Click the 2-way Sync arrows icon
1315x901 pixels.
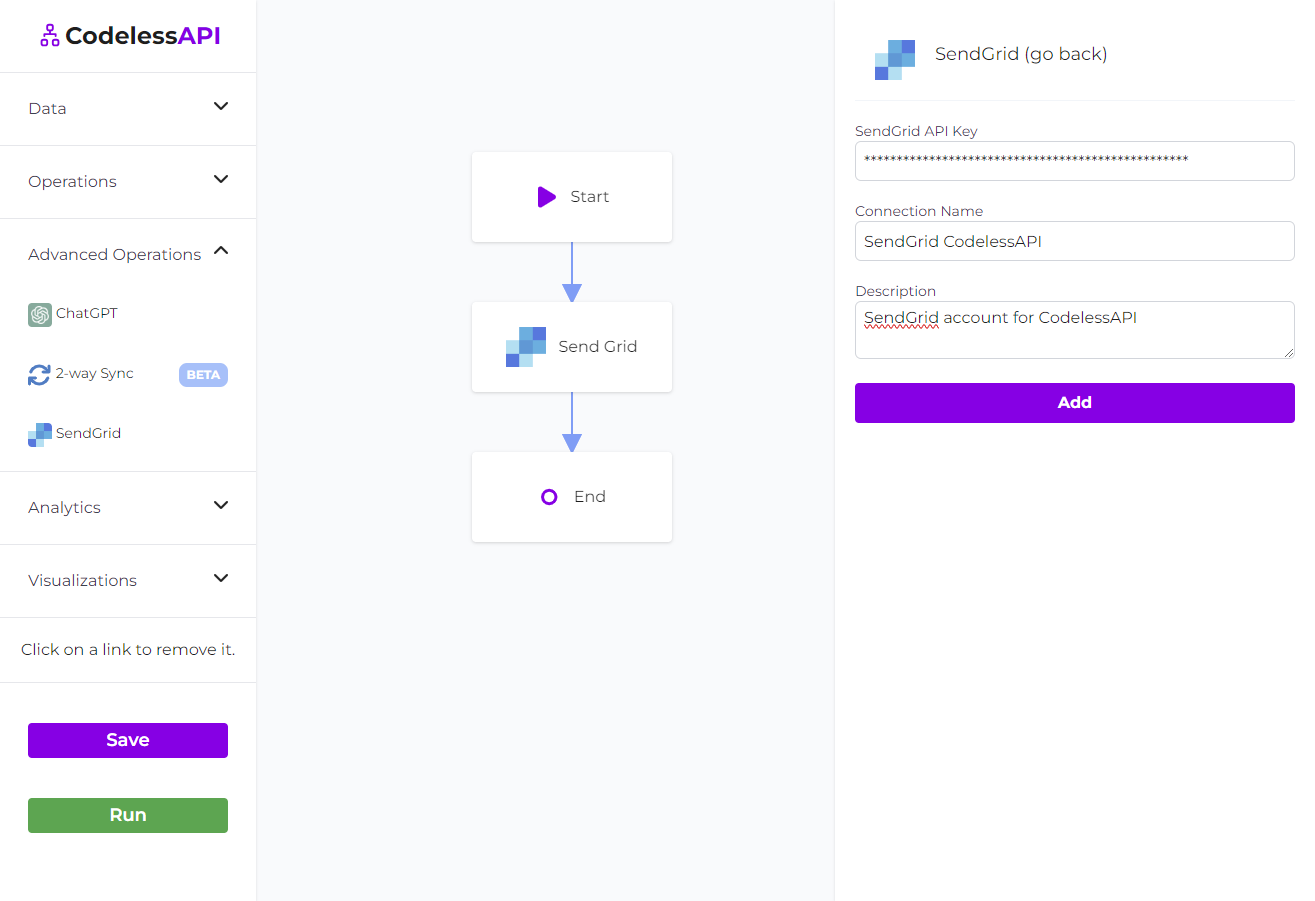coord(39,375)
